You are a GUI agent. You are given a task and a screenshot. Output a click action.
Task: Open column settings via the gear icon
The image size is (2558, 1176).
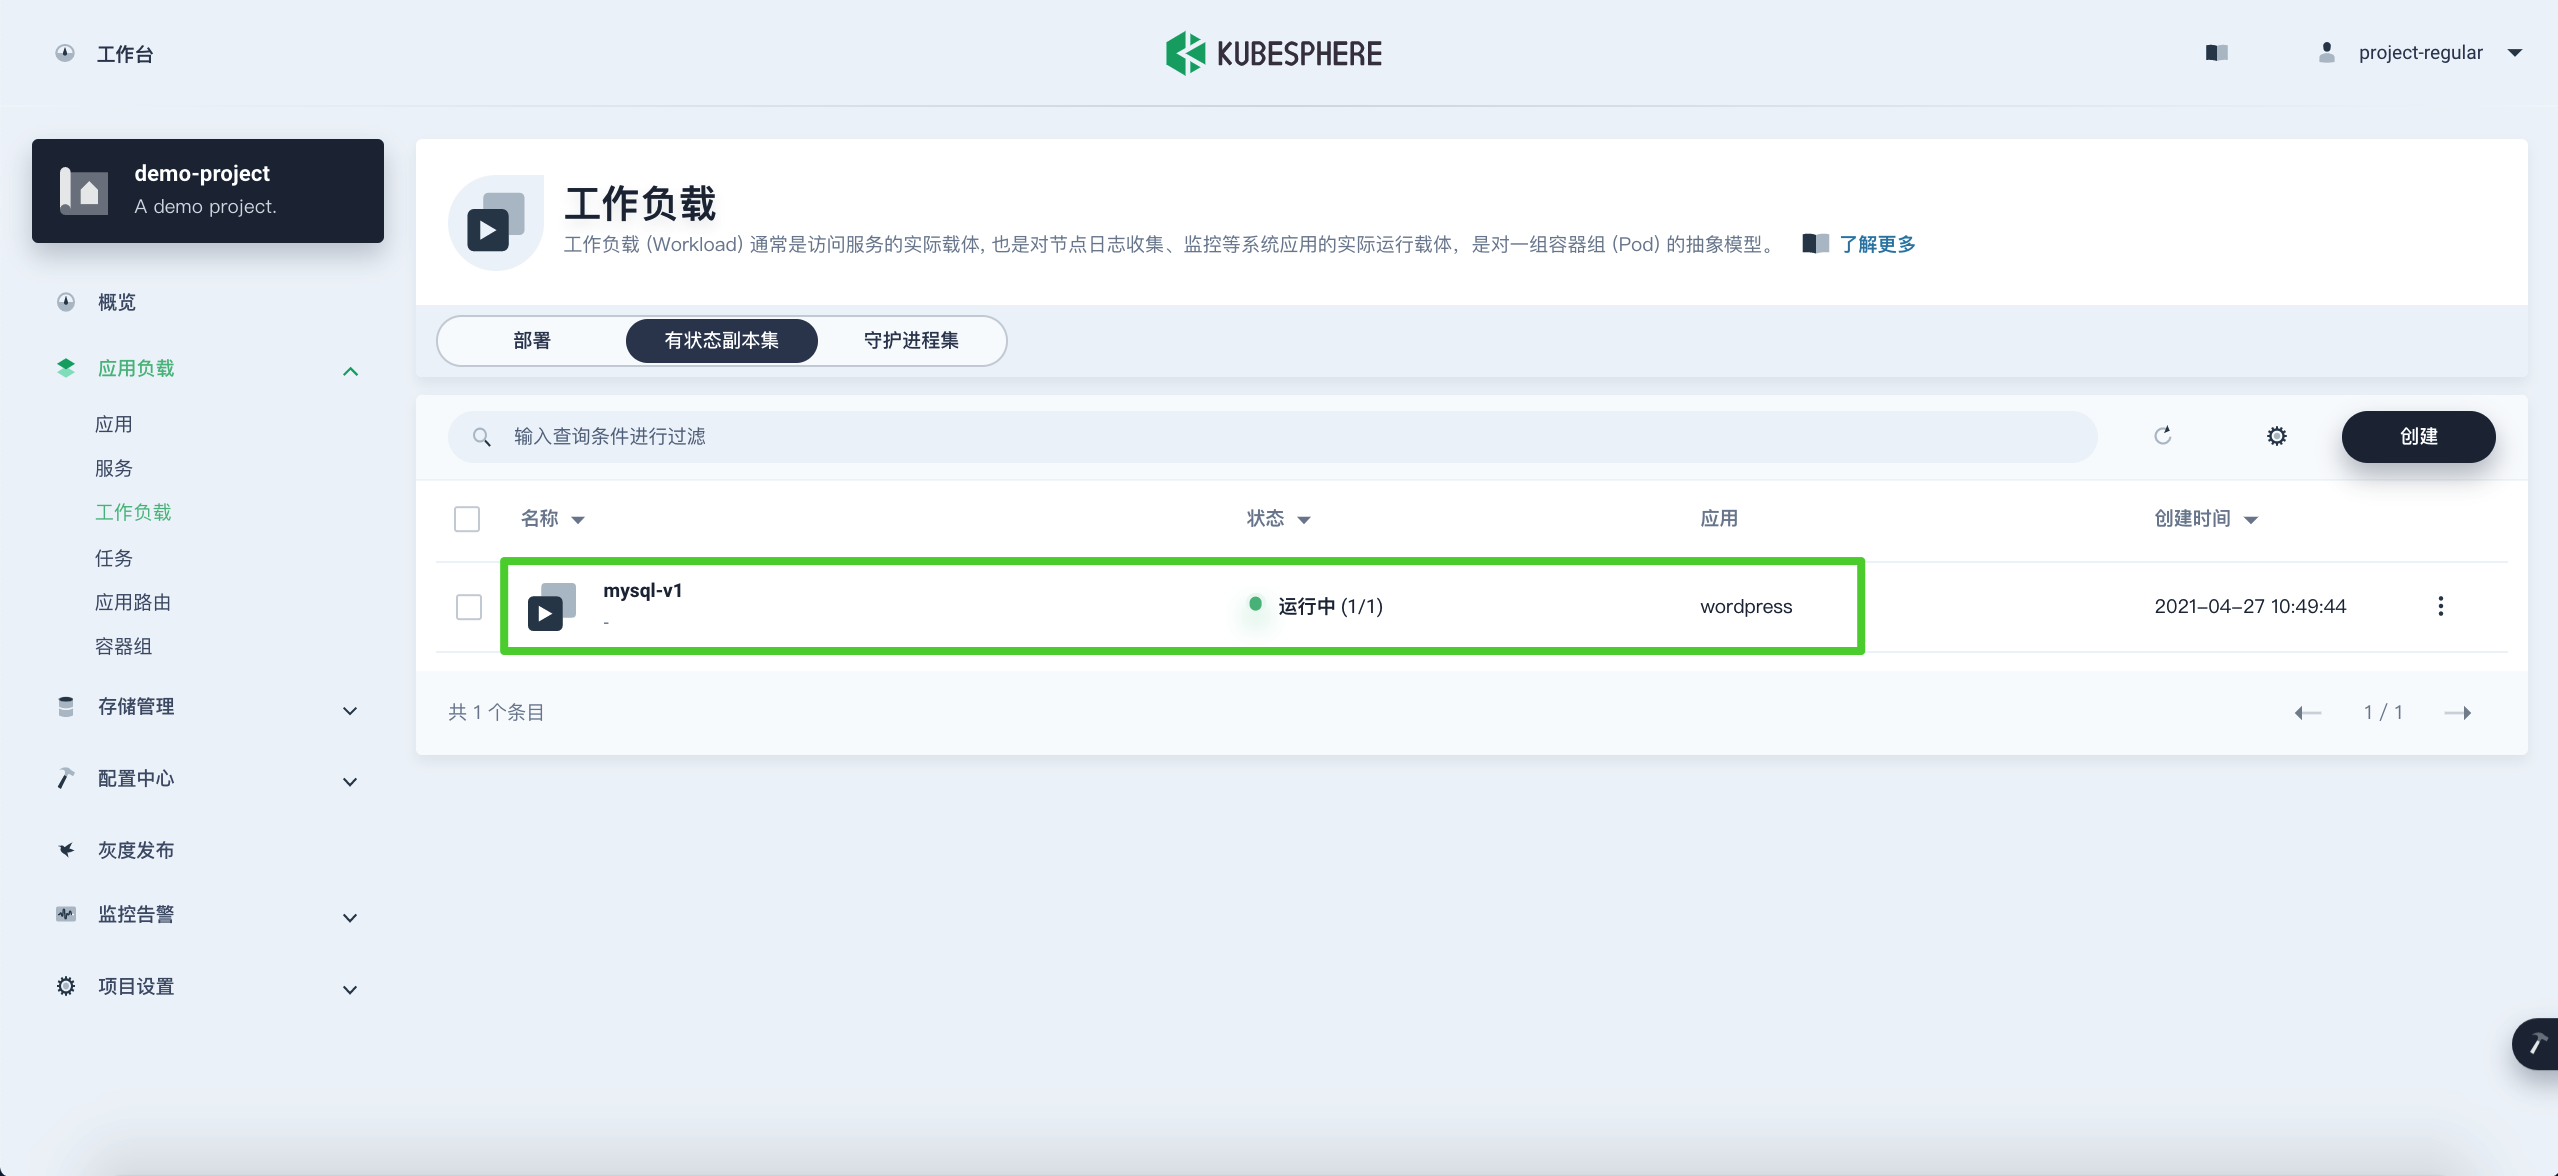[2276, 436]
